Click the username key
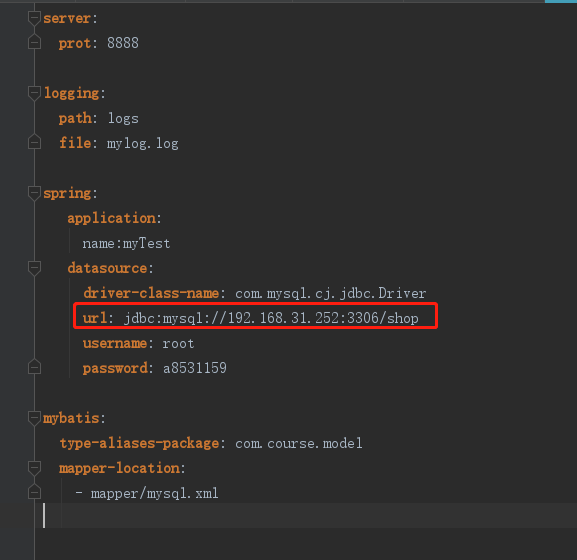 click(x=115, y=343)
